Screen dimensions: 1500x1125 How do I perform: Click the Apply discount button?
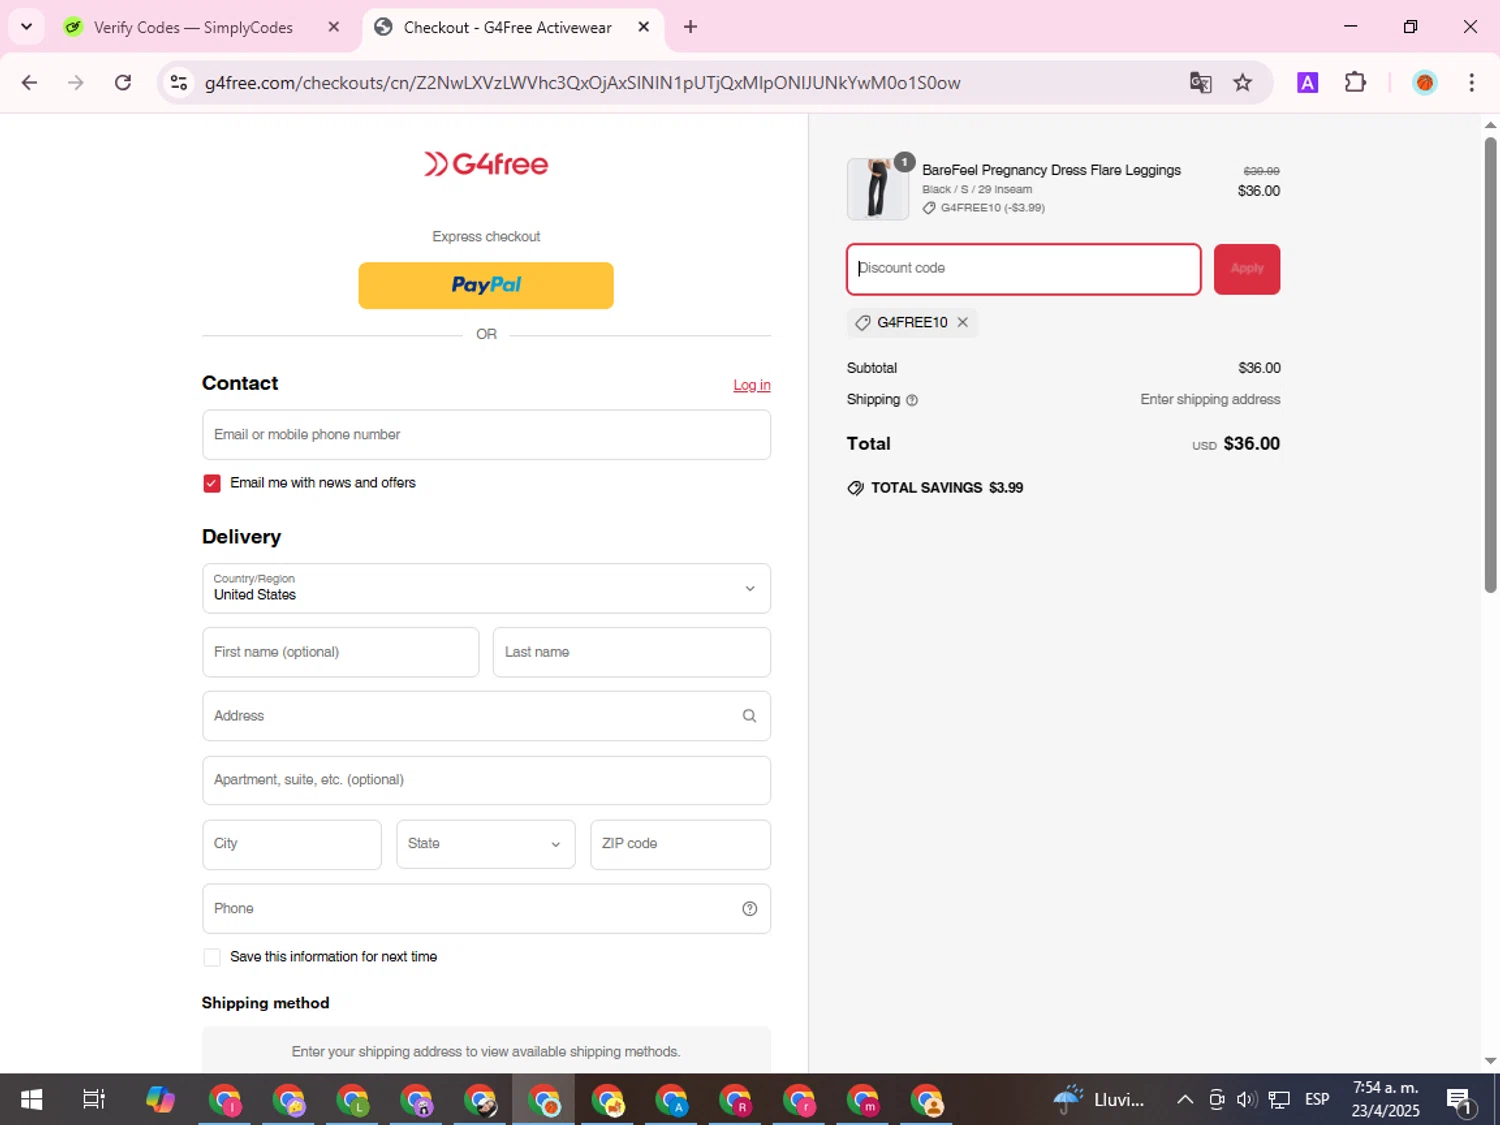[1247, 269]
